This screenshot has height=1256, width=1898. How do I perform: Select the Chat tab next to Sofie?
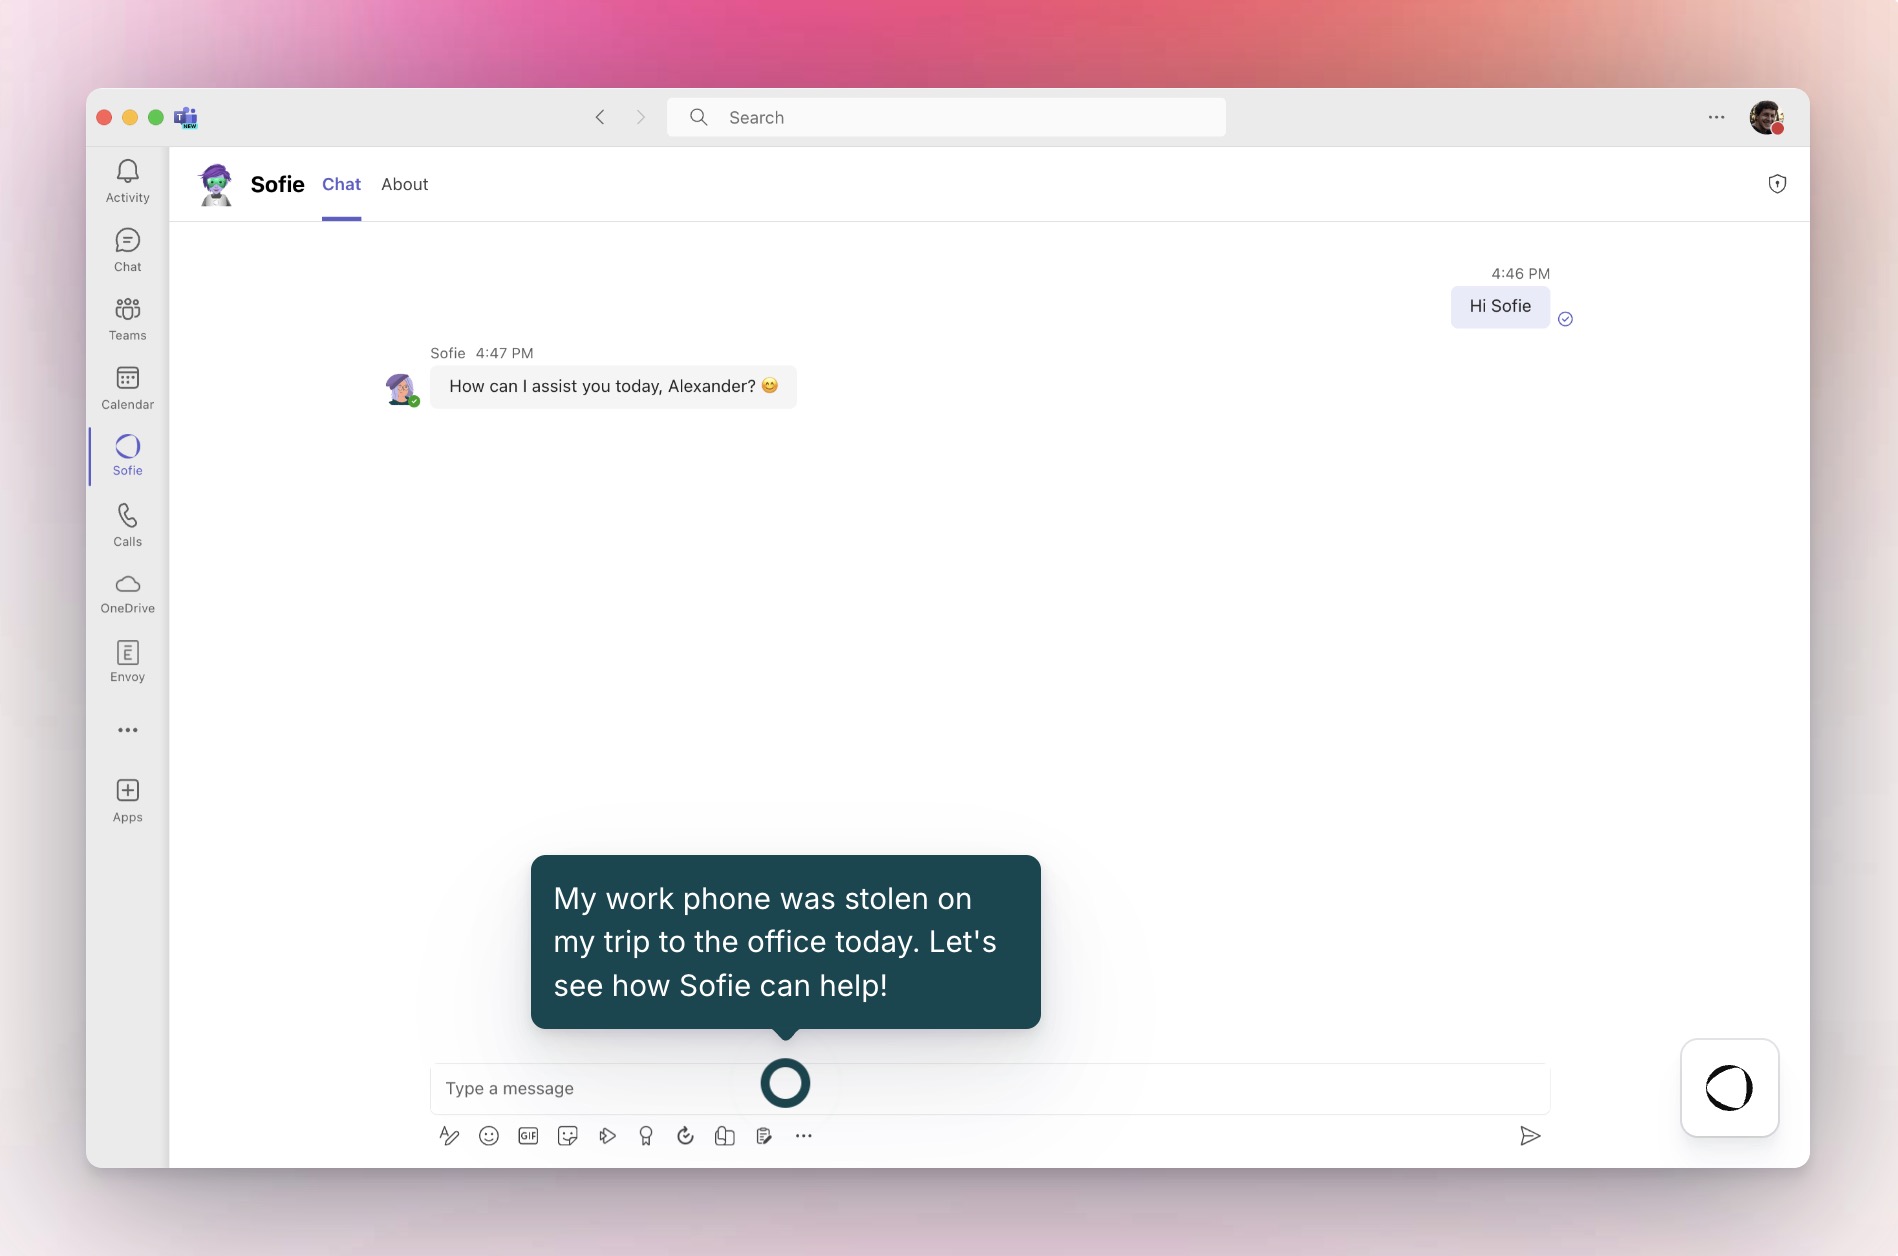[341, 184]
